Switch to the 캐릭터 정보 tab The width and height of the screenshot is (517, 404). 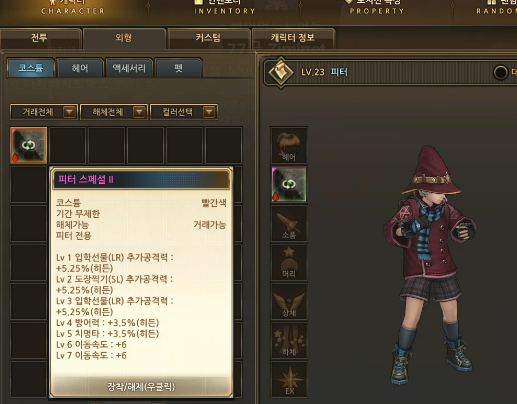[293, 38]
